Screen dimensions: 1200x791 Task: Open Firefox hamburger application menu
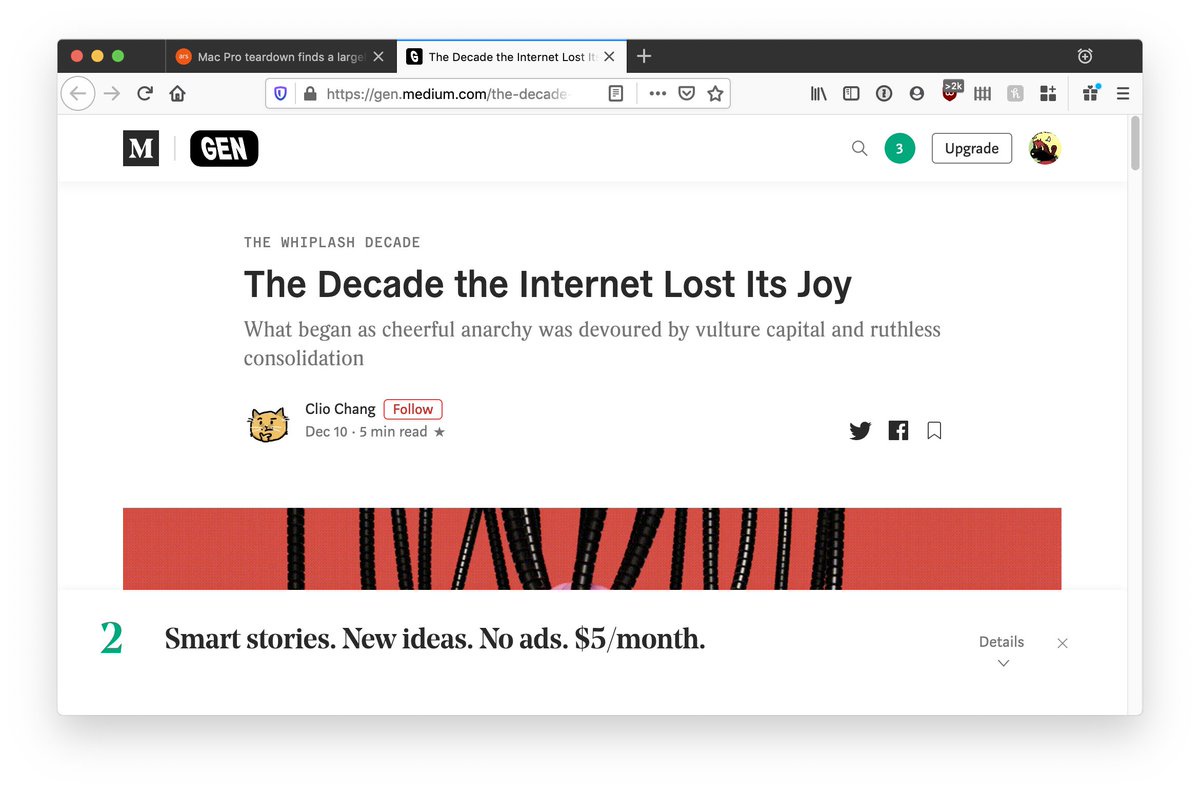click(x=1123, y=93)
